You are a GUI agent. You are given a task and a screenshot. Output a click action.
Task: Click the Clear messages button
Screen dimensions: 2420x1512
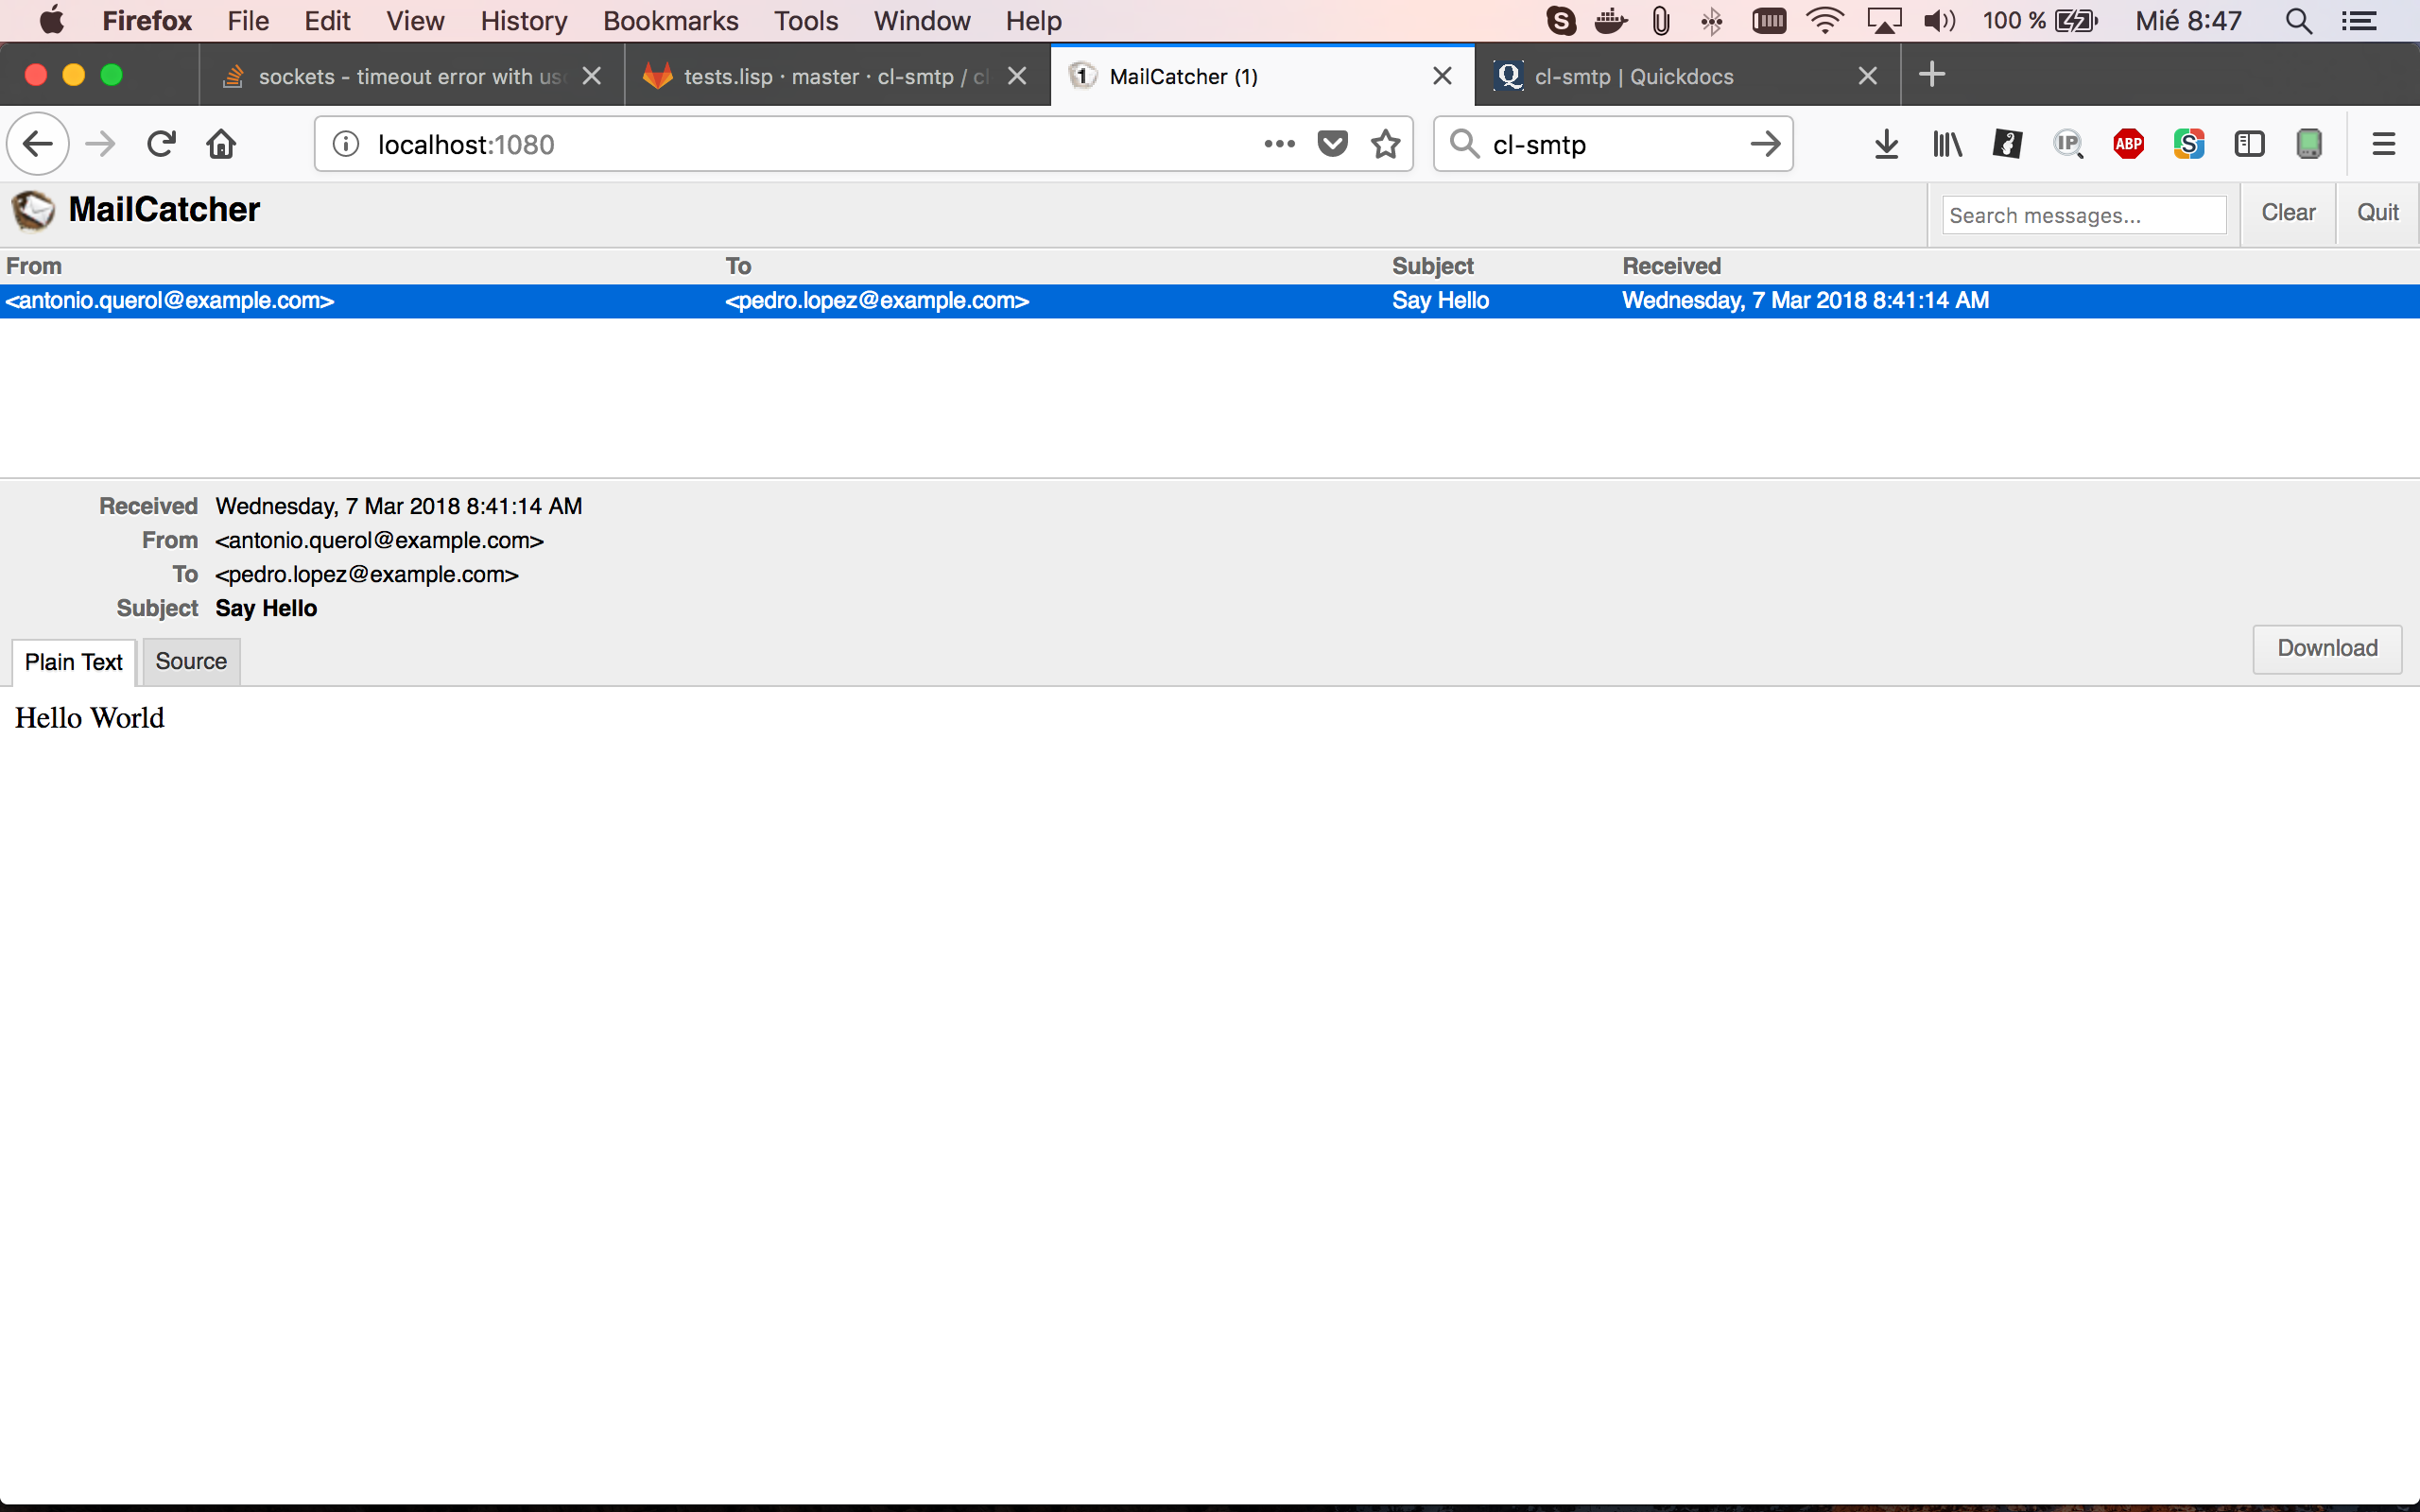[2287, 213]
